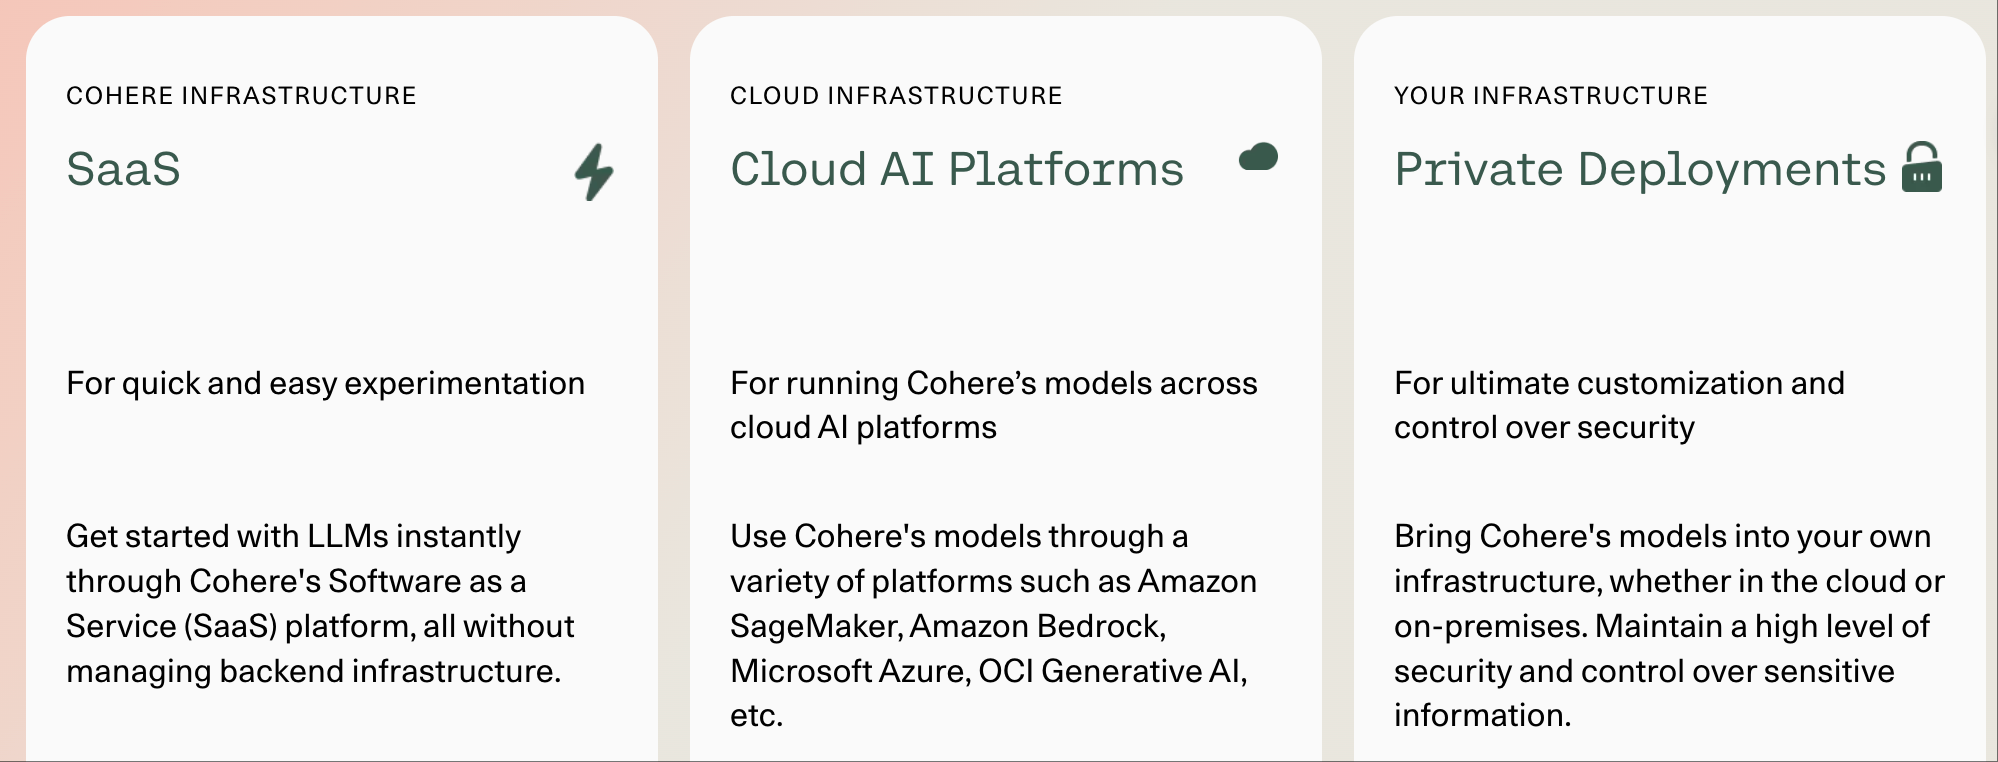Open the Private Deployments heading
1998x762 pixels.
[1639, 169]
